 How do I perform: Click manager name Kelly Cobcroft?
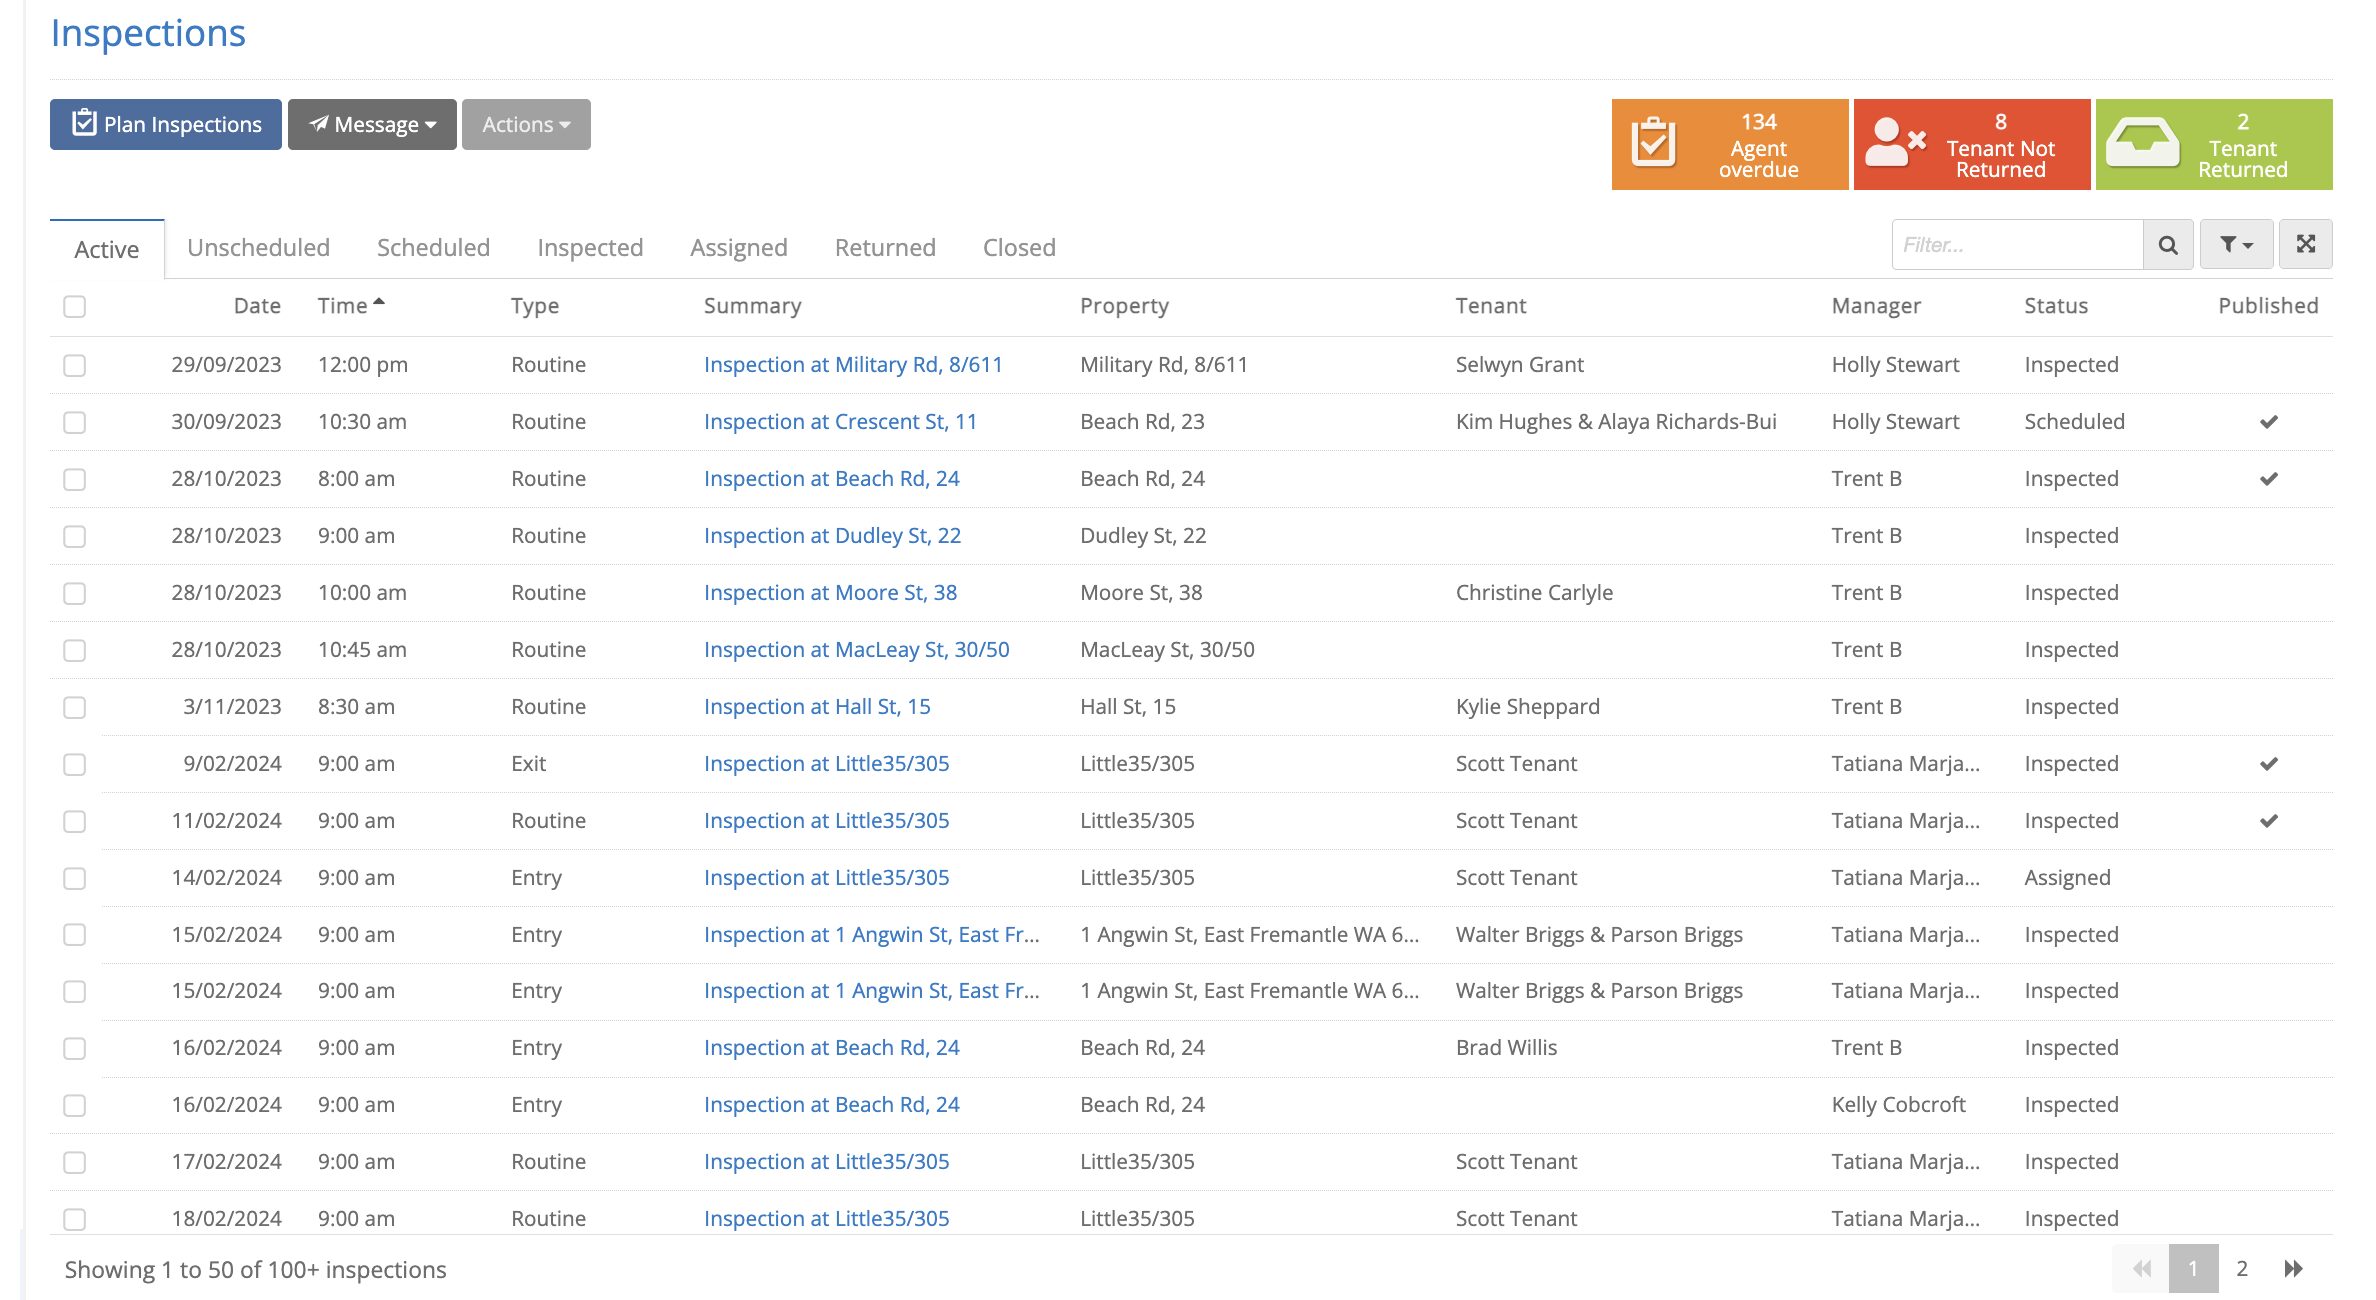click(1898, 1105)
